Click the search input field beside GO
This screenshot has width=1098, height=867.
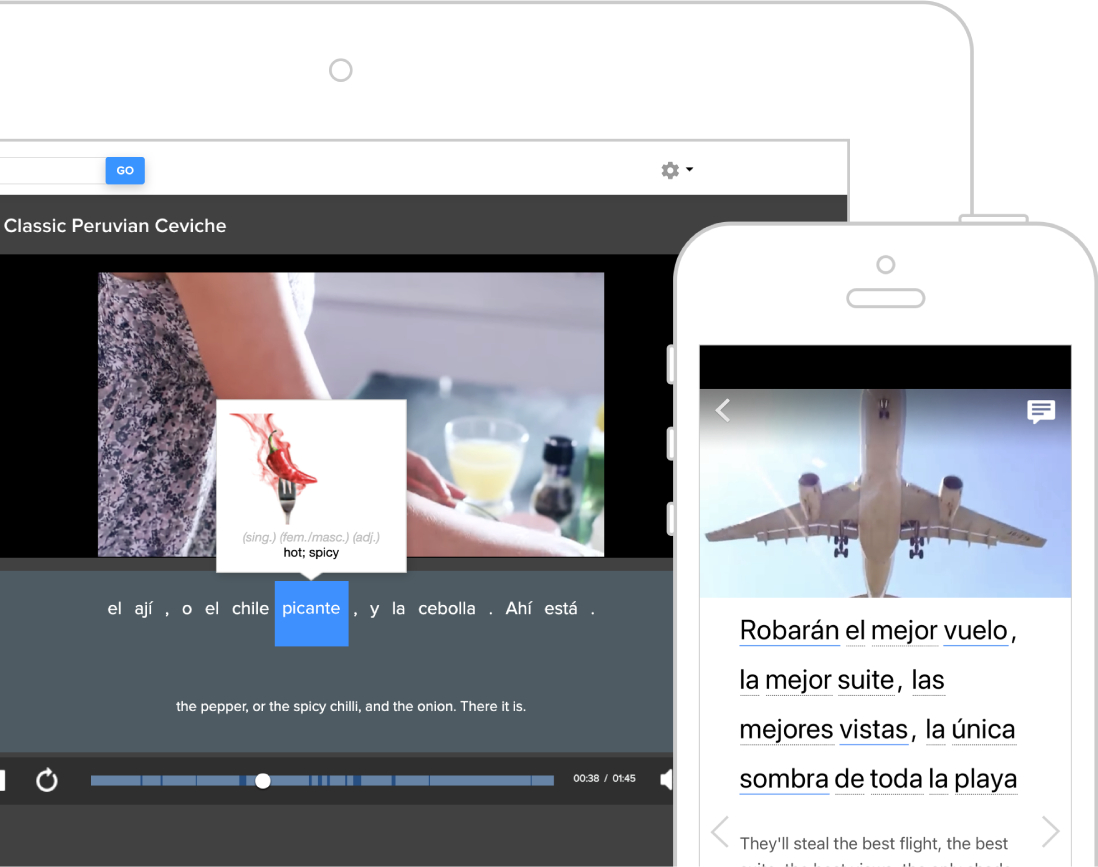[x=50, y=170]
